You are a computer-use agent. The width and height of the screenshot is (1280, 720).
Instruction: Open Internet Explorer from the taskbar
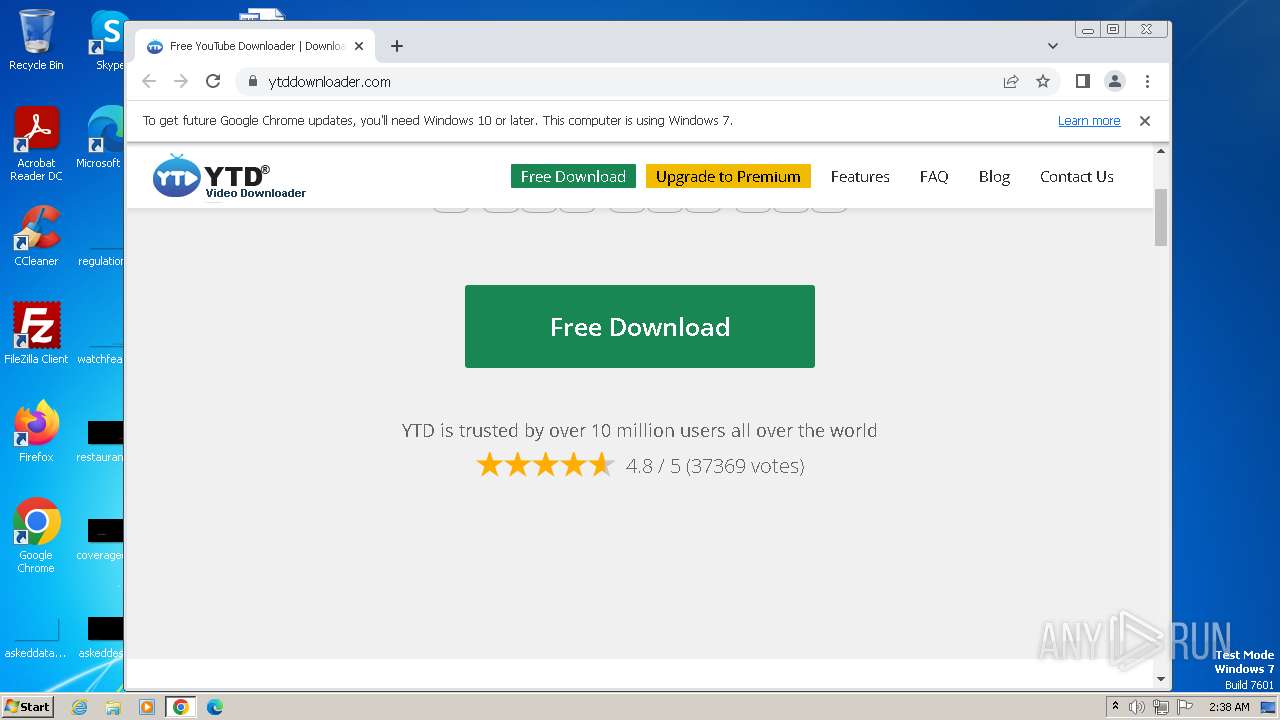(79, 707)
